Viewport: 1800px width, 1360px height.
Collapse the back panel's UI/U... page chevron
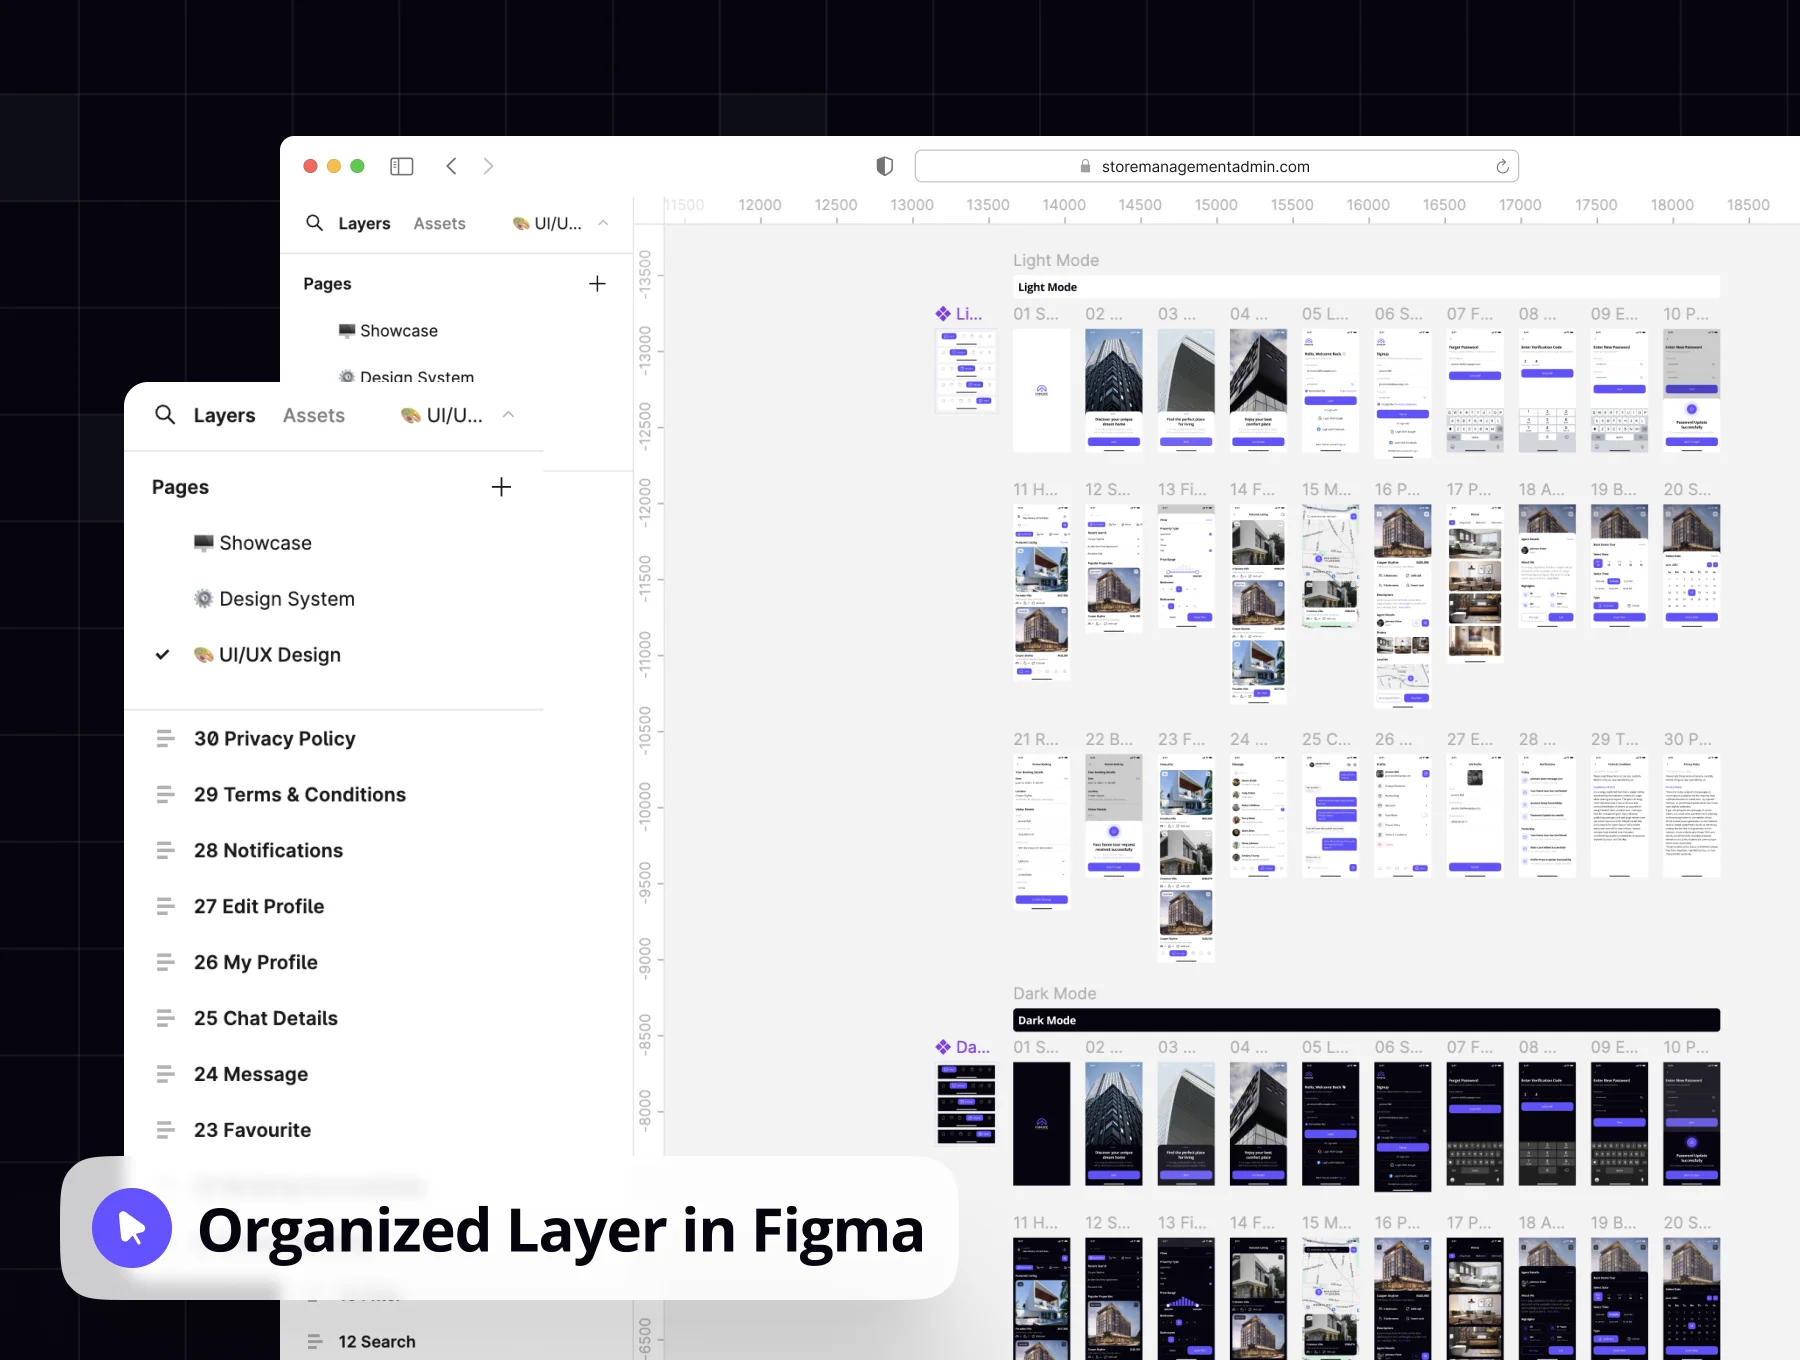tap(603, 223)
